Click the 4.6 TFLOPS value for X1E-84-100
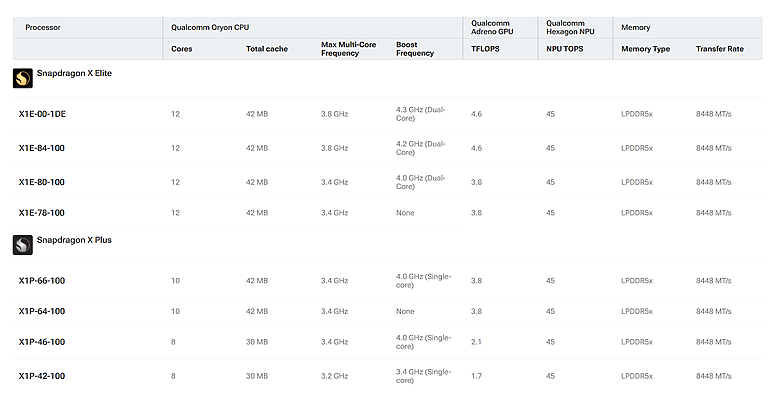 click(x=477, y=148)
